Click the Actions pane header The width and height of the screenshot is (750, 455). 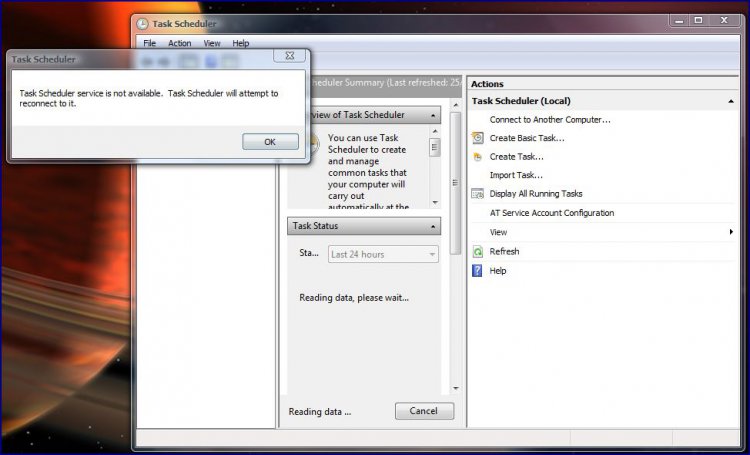pyautogui.click(x=603, y=84)
